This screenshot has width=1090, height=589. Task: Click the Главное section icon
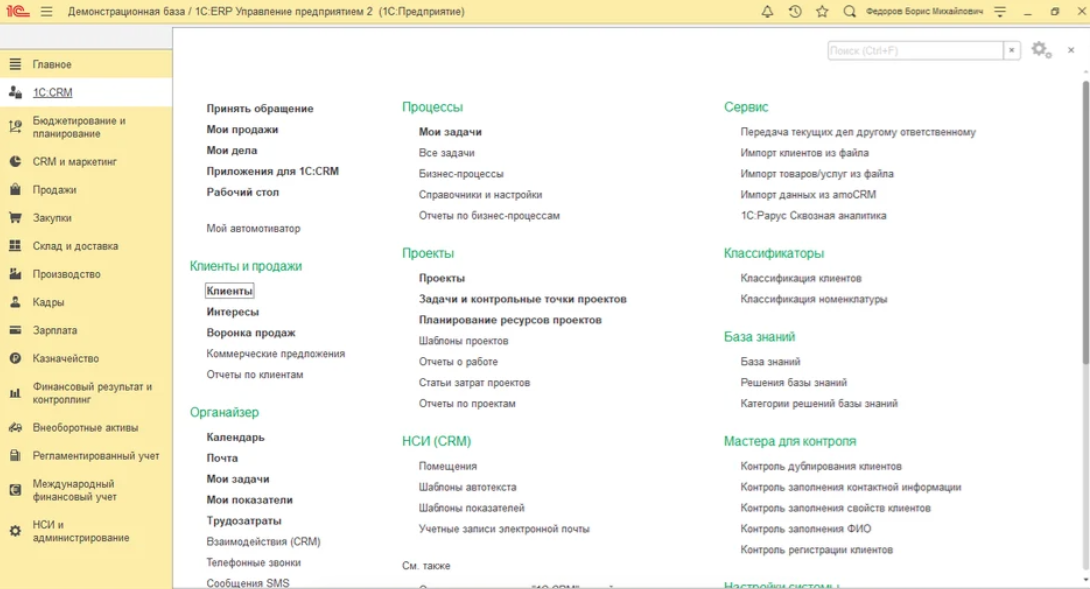click(x=15, y=64)
